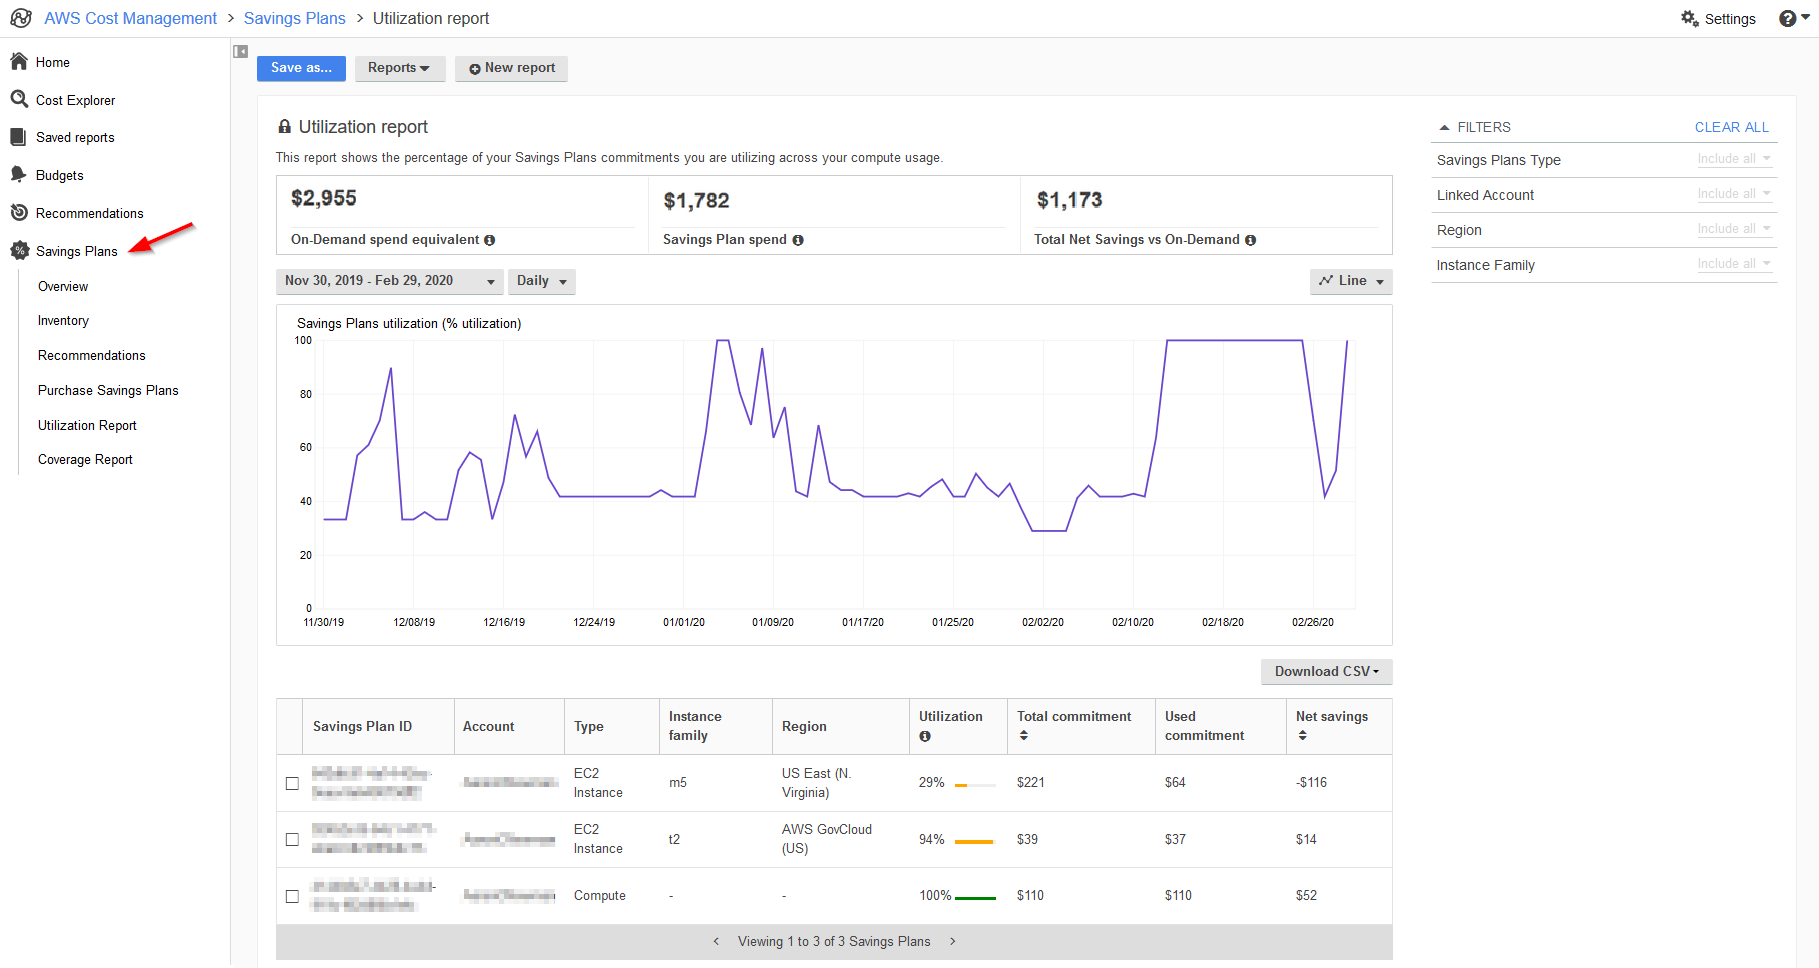Open the Reports dropdown
Viewport: 1819px width, 968px height.
[398, 68]
